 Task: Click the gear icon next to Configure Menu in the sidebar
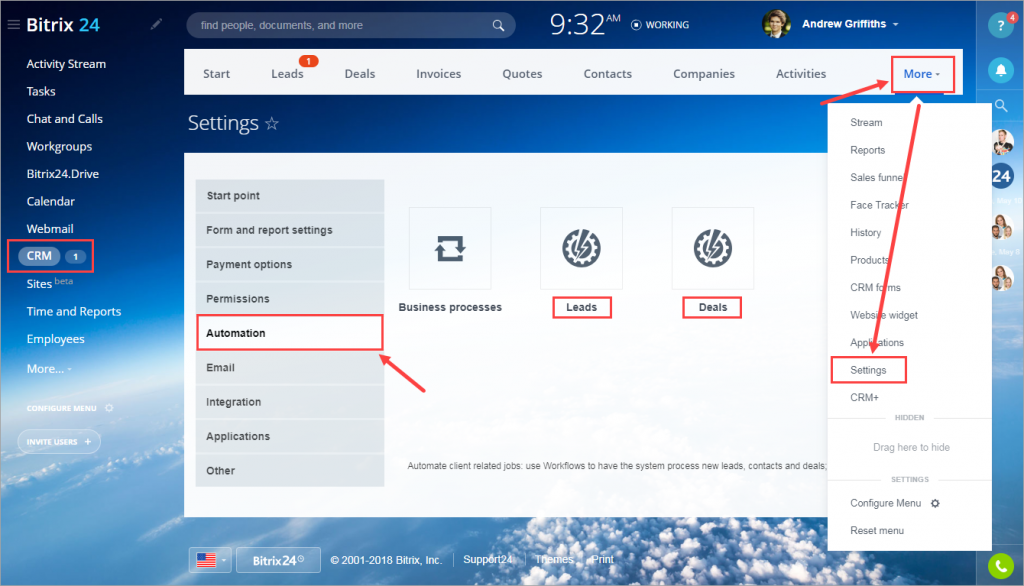tap(109, 408)
